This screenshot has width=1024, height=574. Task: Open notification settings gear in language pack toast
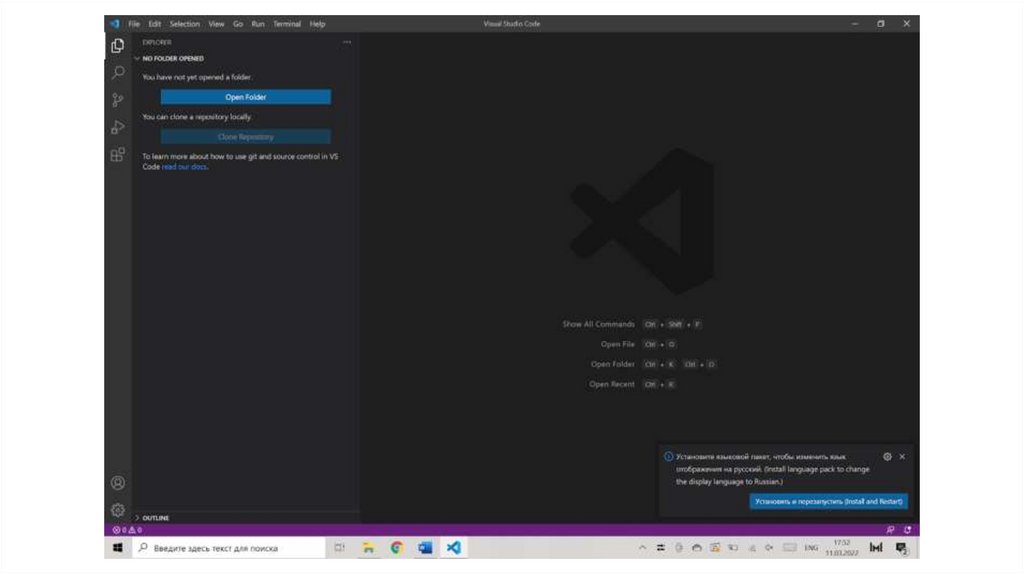point(887,457)
